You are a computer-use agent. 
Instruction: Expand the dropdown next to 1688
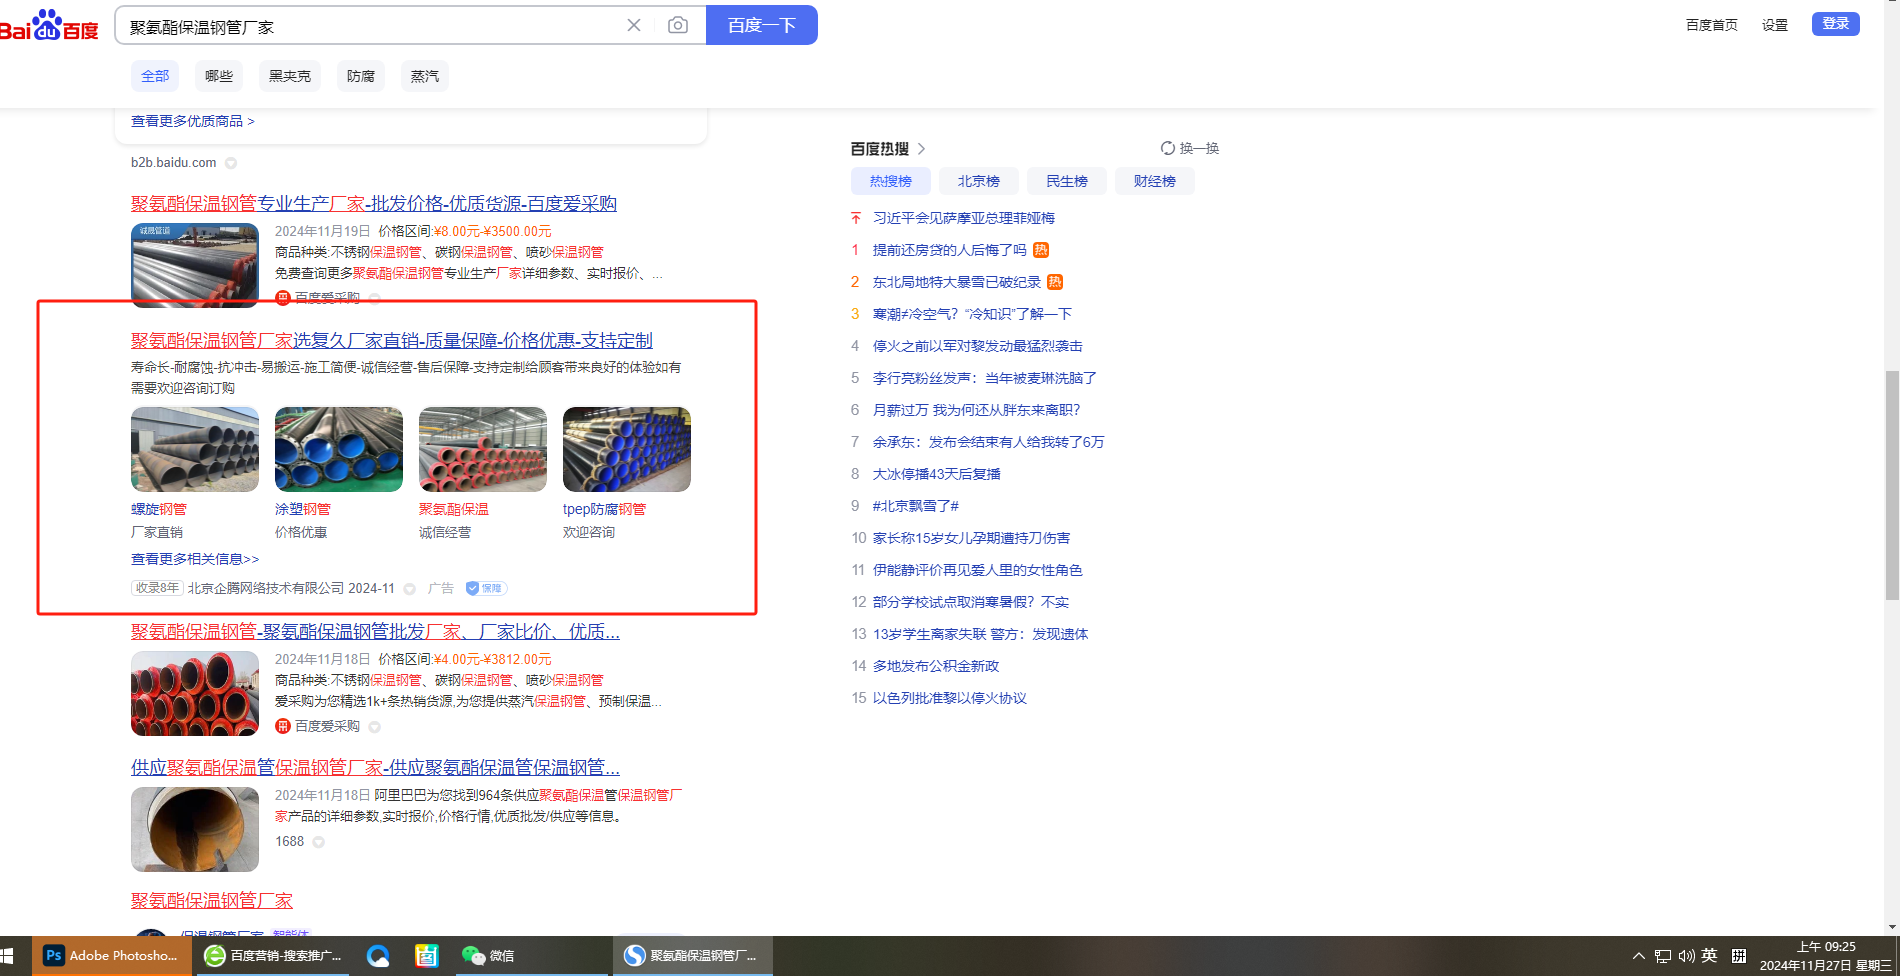[x=318, y=842]
